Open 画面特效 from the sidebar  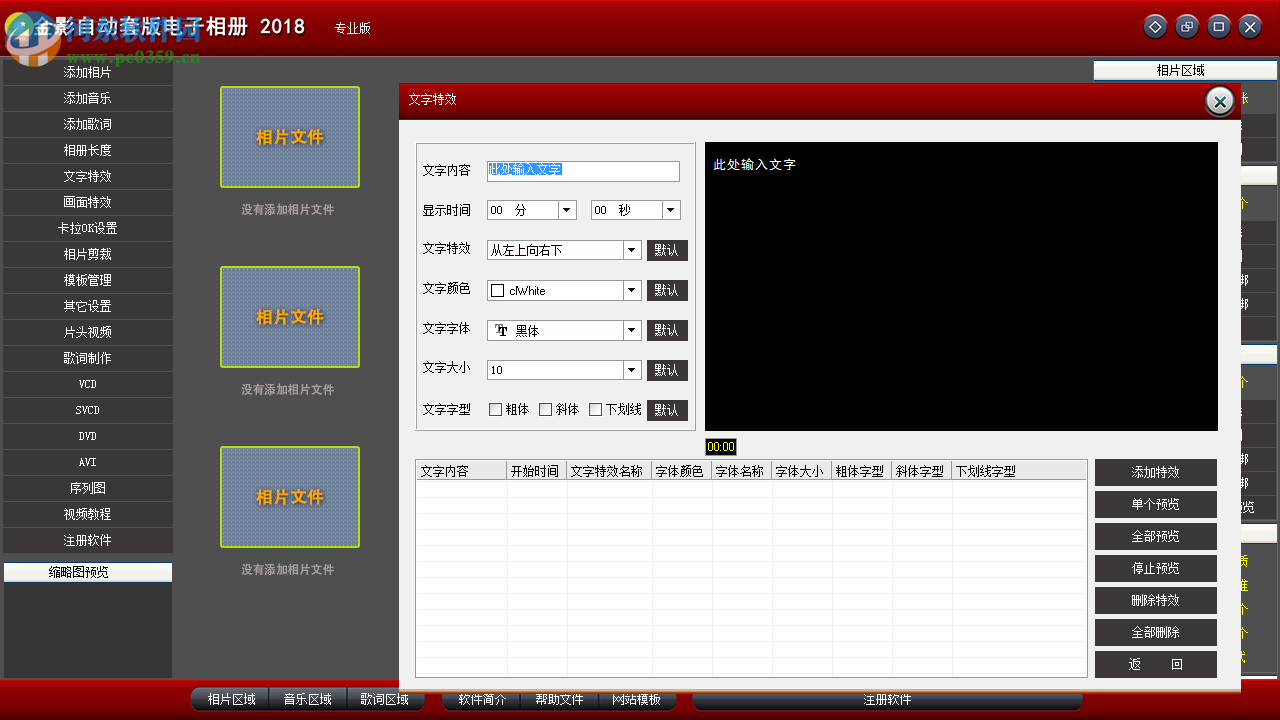(87, 202)
